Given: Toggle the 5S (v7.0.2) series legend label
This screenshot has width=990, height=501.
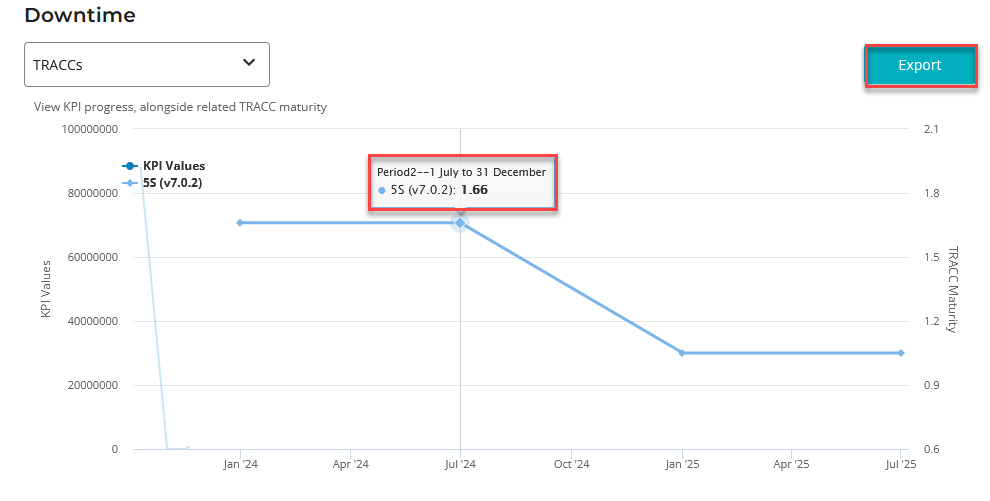Looking at the screenshot, I should [x=173, y=183].
